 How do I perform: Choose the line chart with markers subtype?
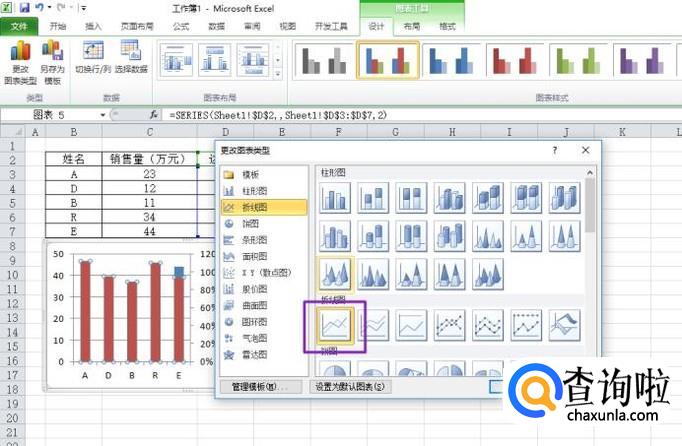coord(450,324)
